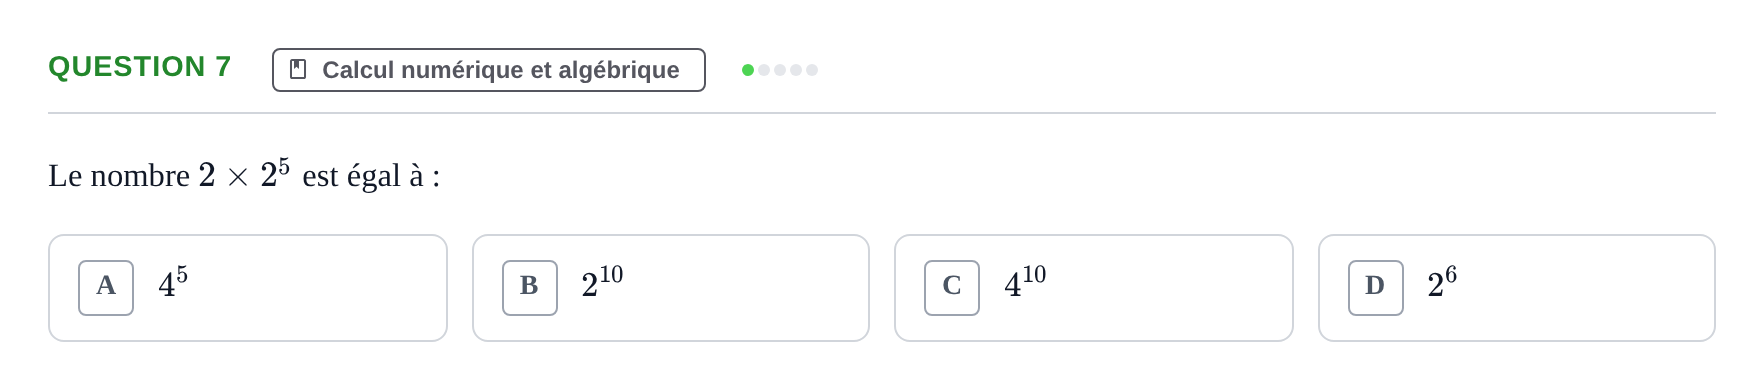
Task: Click empty space inside answer card D
Action: [x=1580, y=288]
